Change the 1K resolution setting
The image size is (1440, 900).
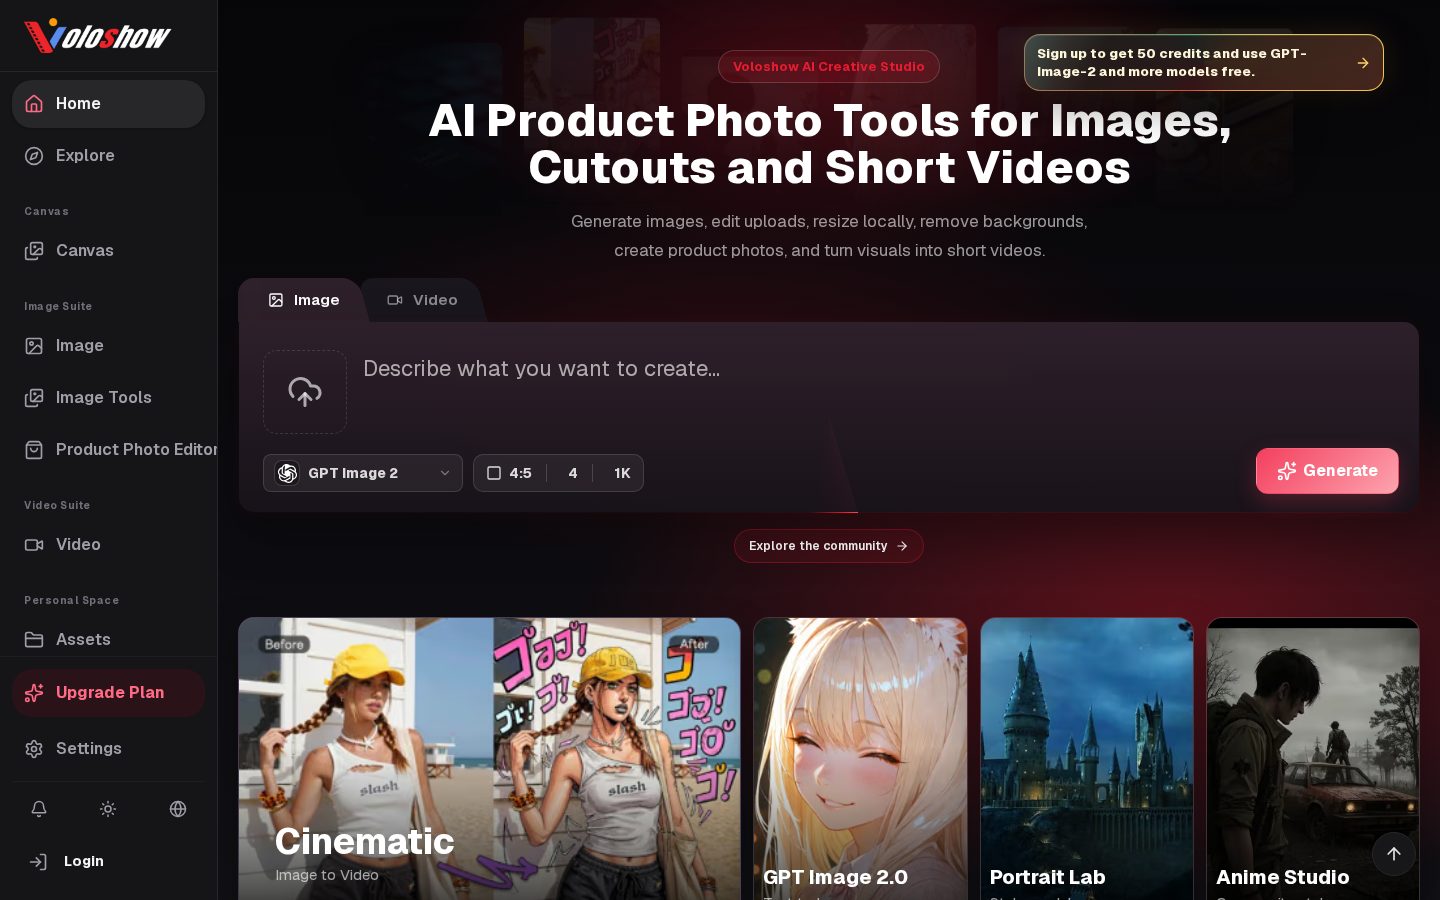point(622,473)
